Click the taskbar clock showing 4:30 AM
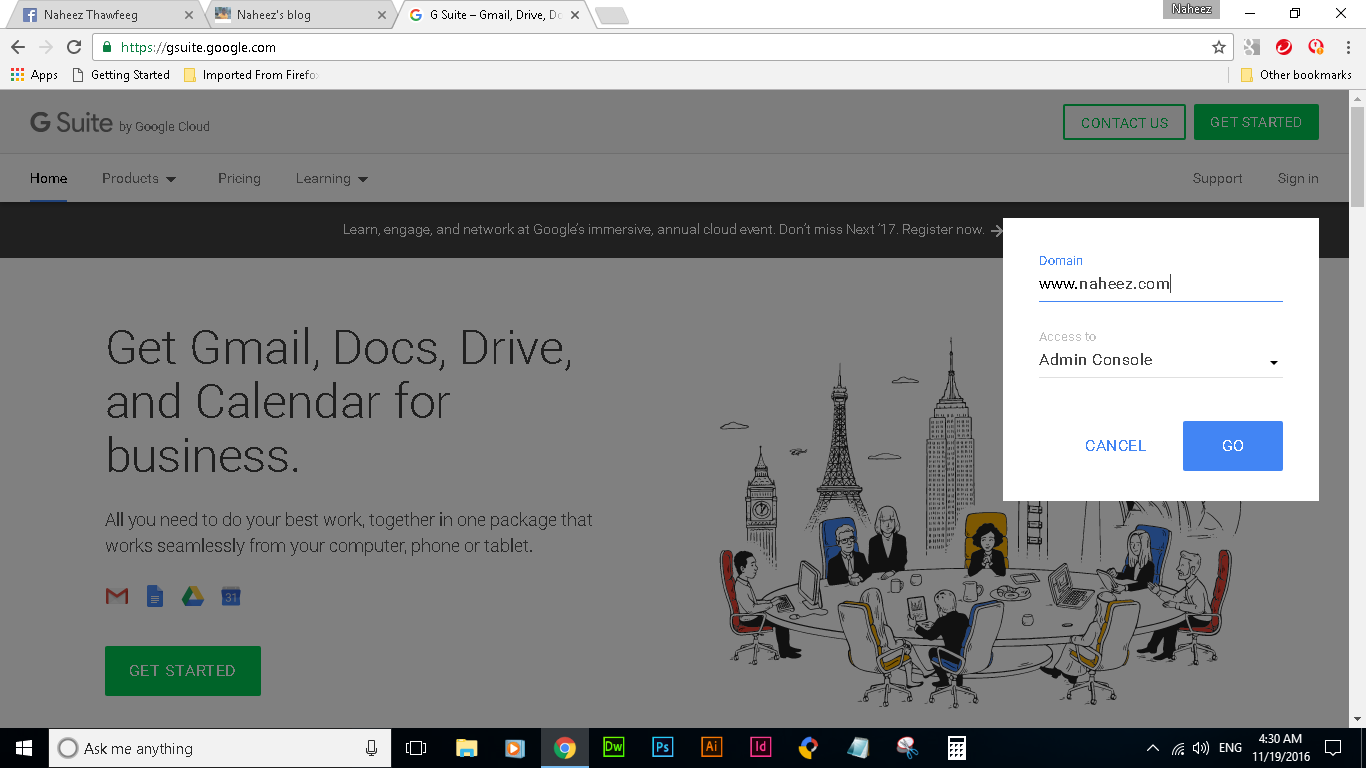Screen dimensions: 1366x768 (1280, 748)
